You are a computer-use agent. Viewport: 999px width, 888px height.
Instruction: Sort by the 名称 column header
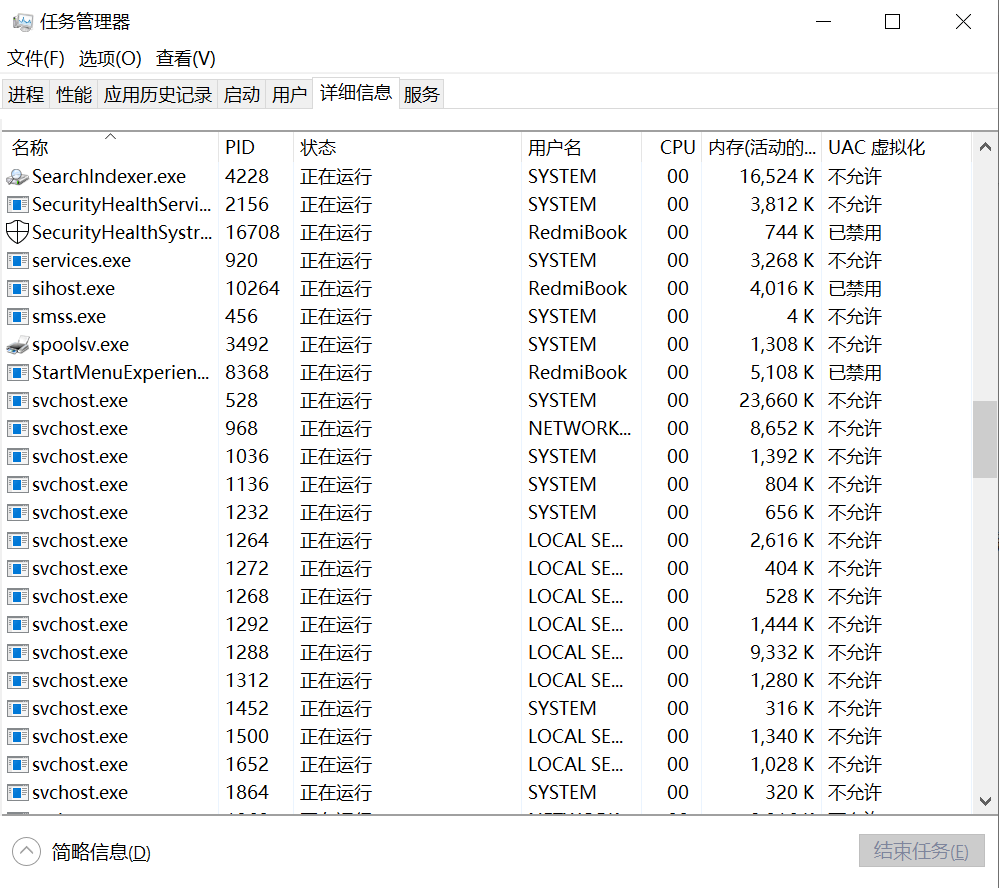(110, 147)
